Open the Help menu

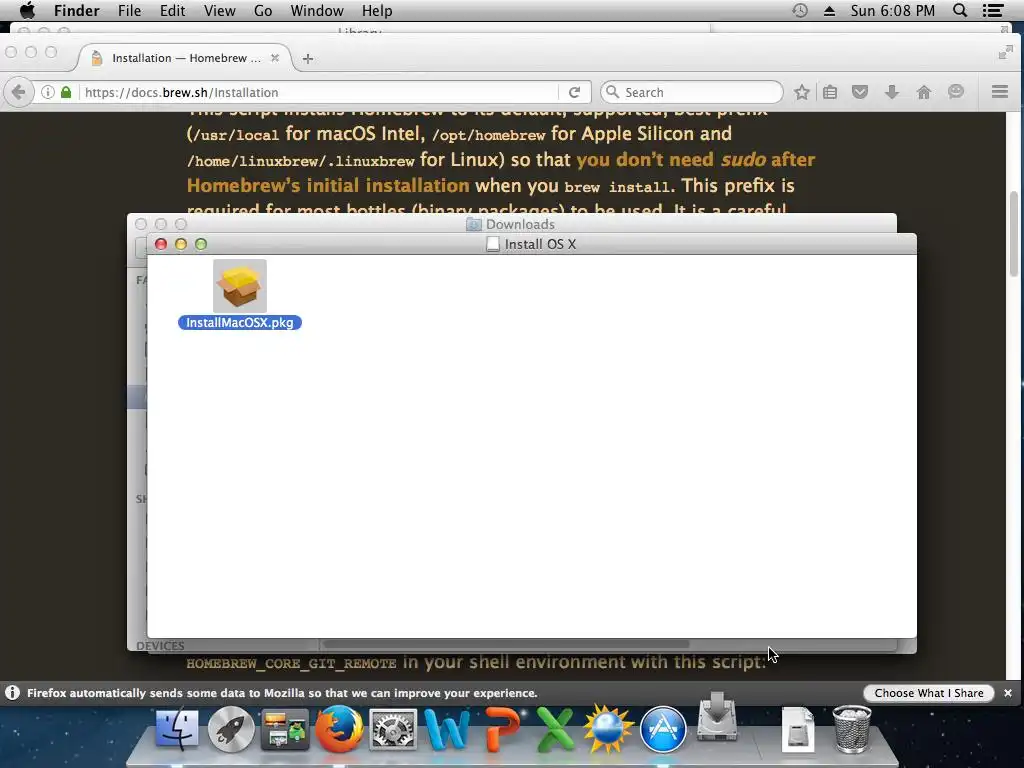(x=377, y=10)
